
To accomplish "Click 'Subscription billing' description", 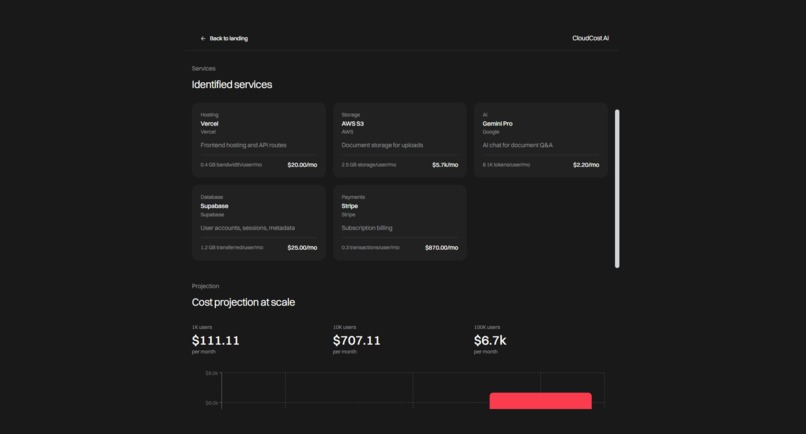I will [x=367, y=228].
